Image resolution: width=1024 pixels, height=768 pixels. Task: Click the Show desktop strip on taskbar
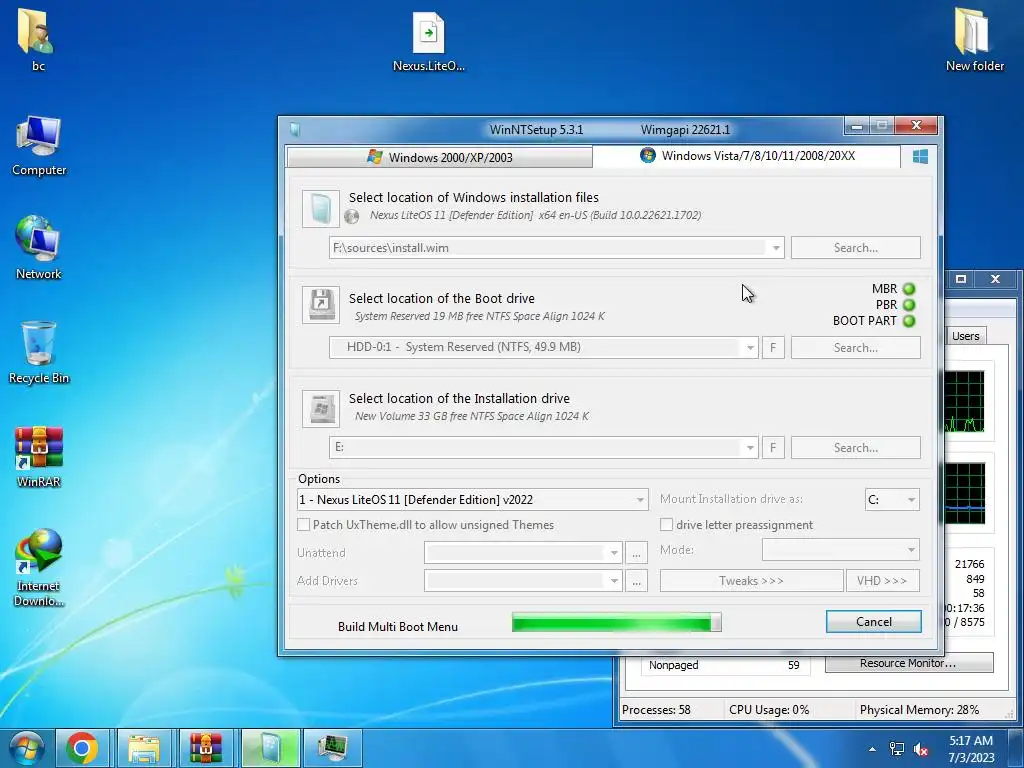point(1016,748)
